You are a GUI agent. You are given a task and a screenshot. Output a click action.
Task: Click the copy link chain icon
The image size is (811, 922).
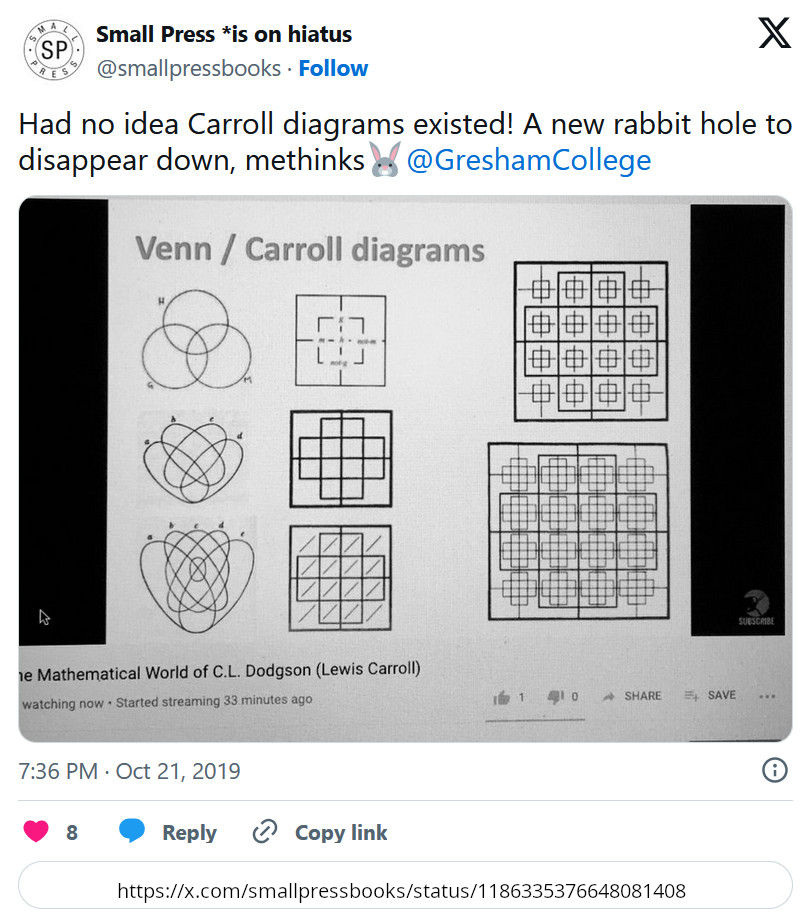tap(265, 832)
